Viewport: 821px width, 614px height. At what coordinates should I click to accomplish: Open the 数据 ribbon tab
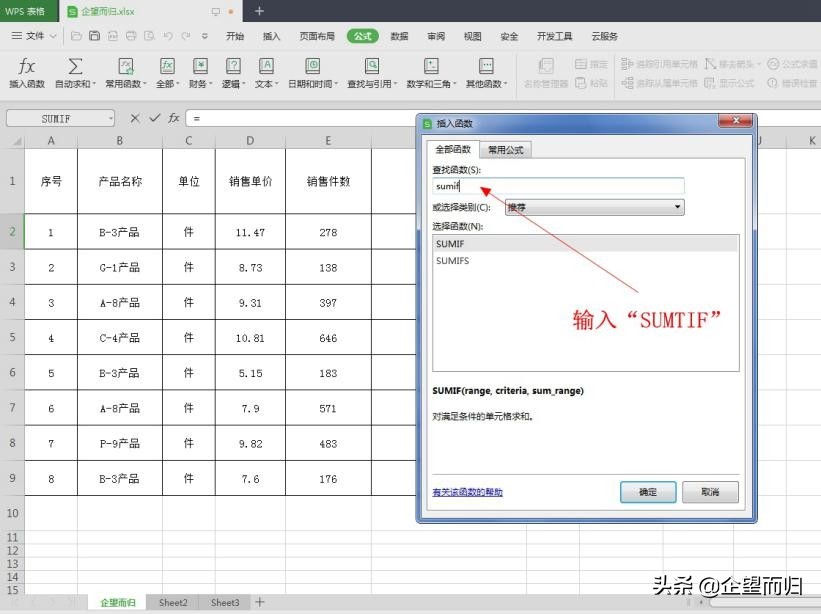click(x=398, y=36)
